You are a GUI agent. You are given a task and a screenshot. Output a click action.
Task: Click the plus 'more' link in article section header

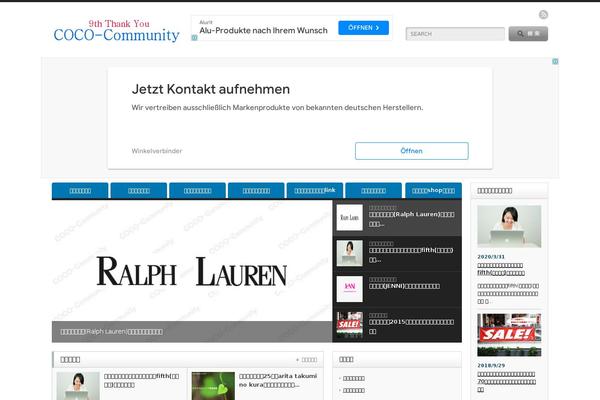pos(306,359)
